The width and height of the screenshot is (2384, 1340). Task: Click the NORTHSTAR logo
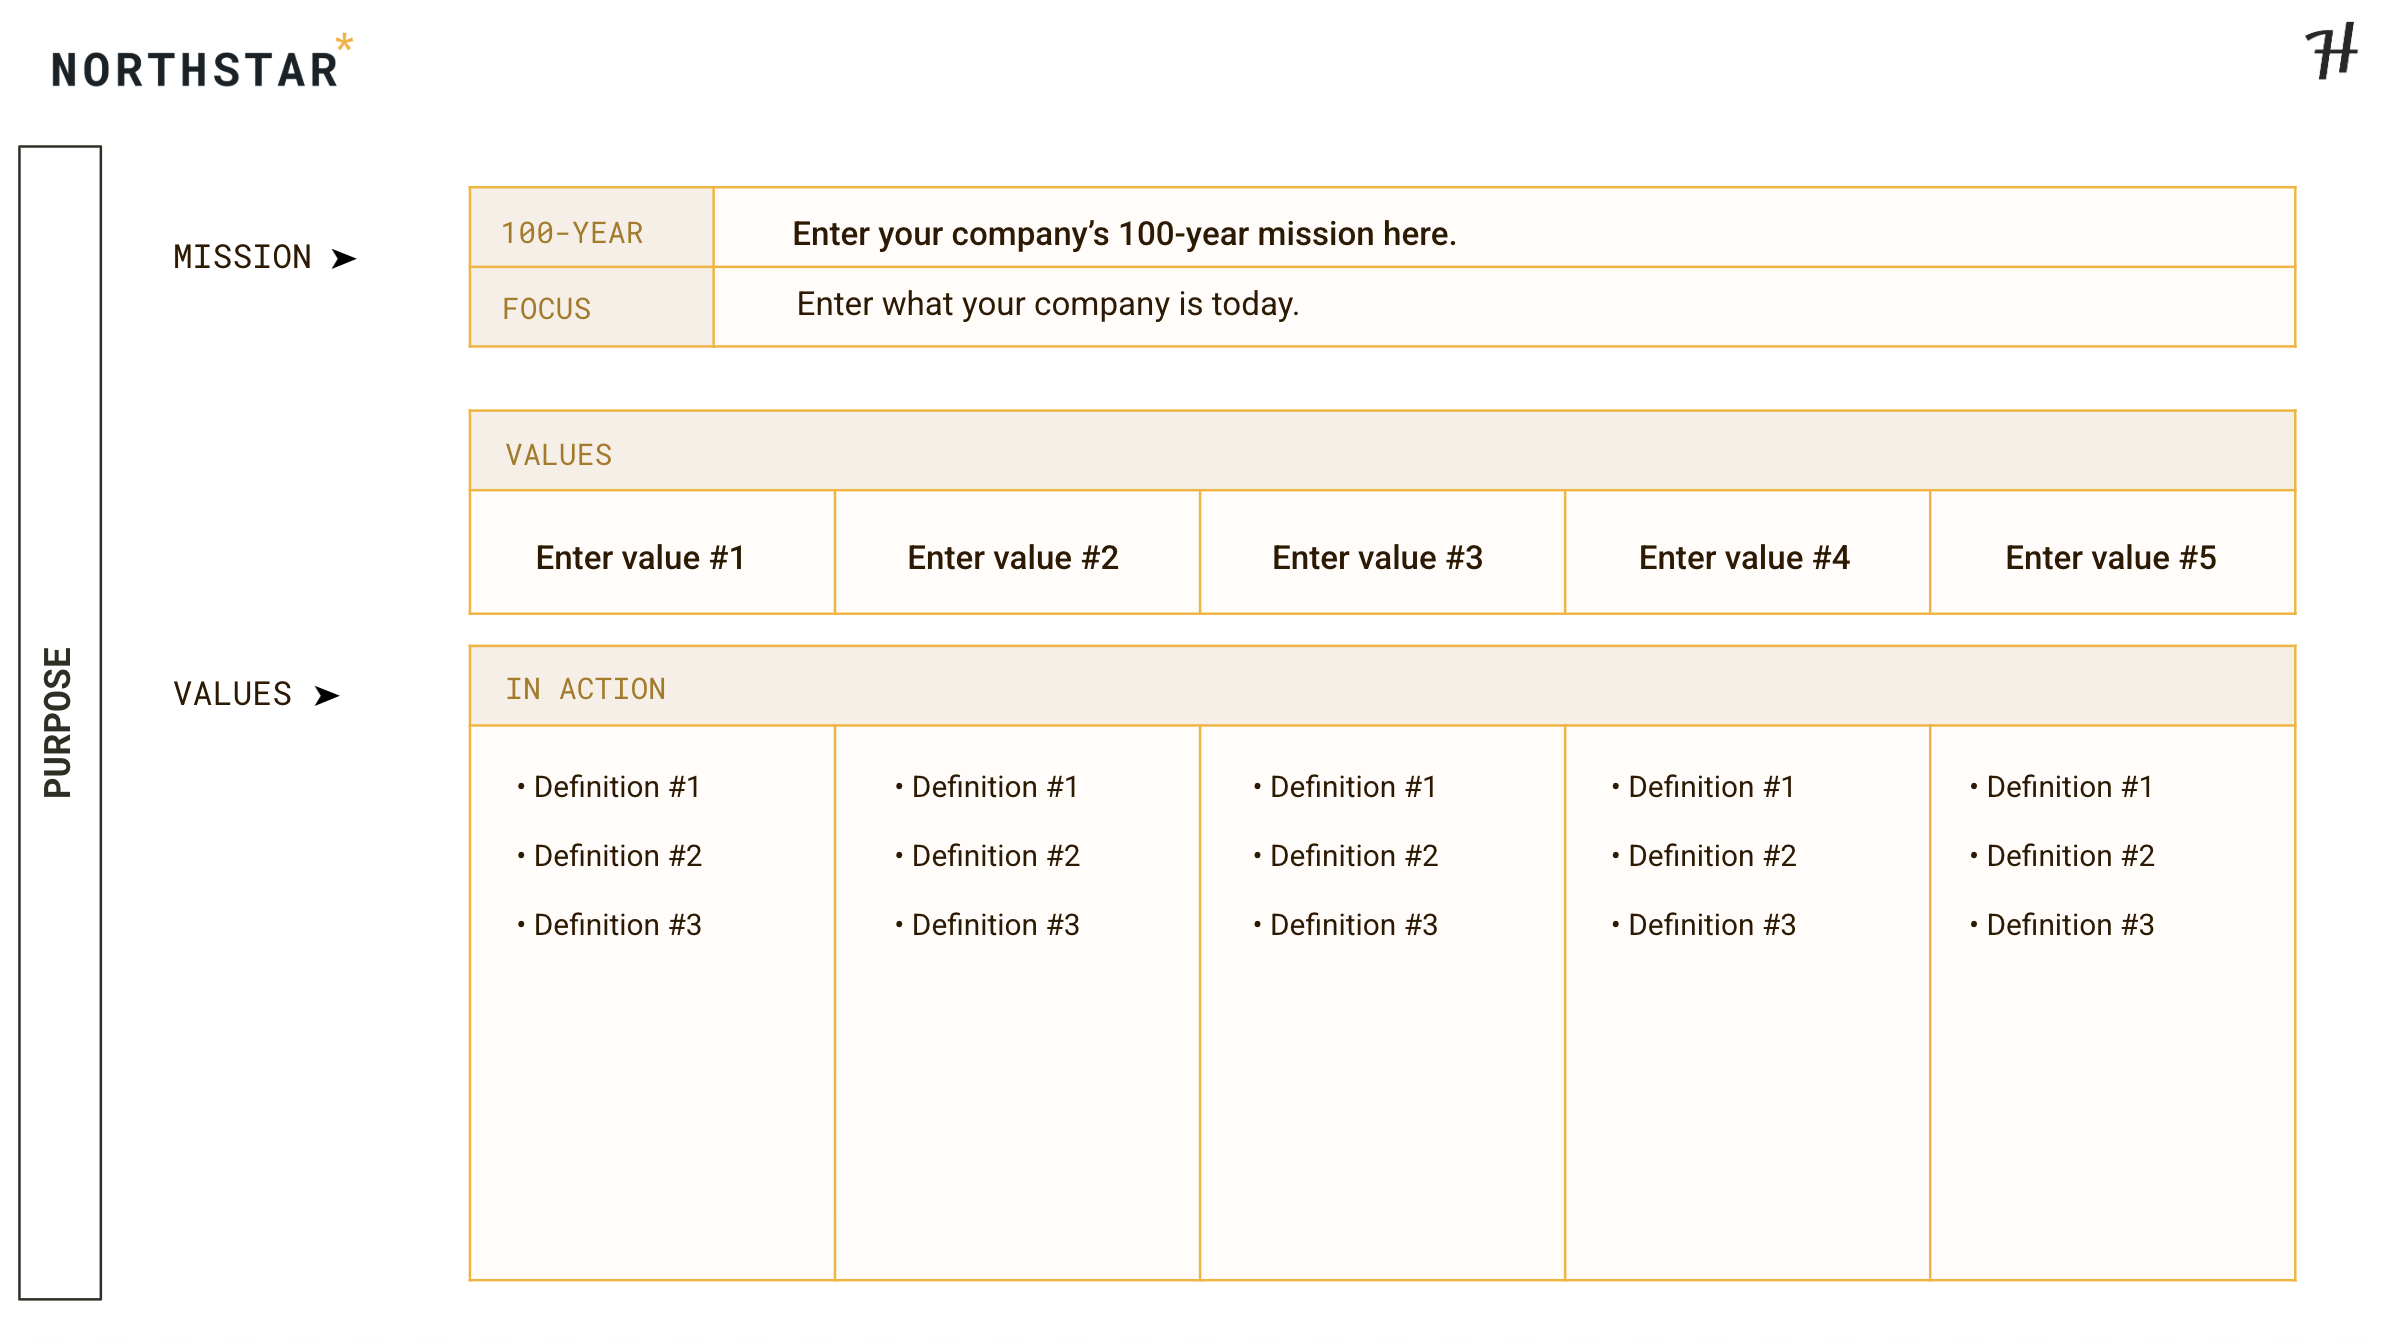tap(202, 63)
